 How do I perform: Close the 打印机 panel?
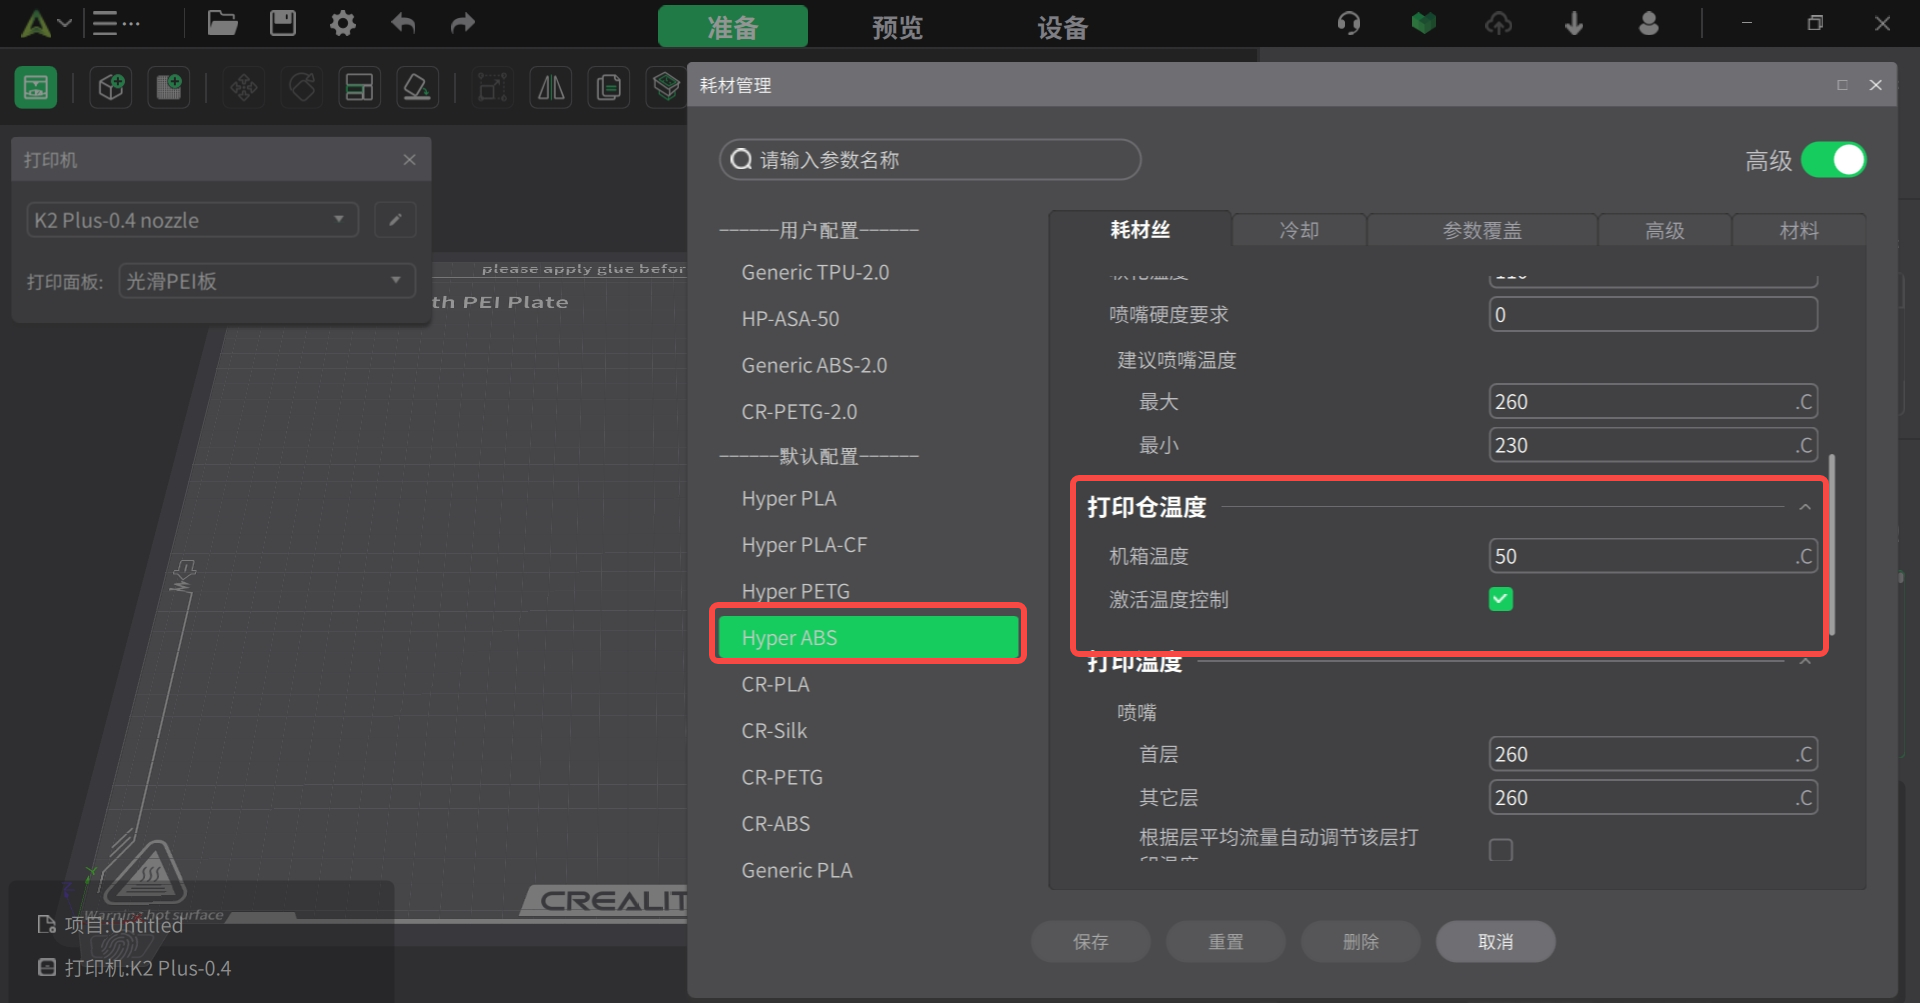409,160
